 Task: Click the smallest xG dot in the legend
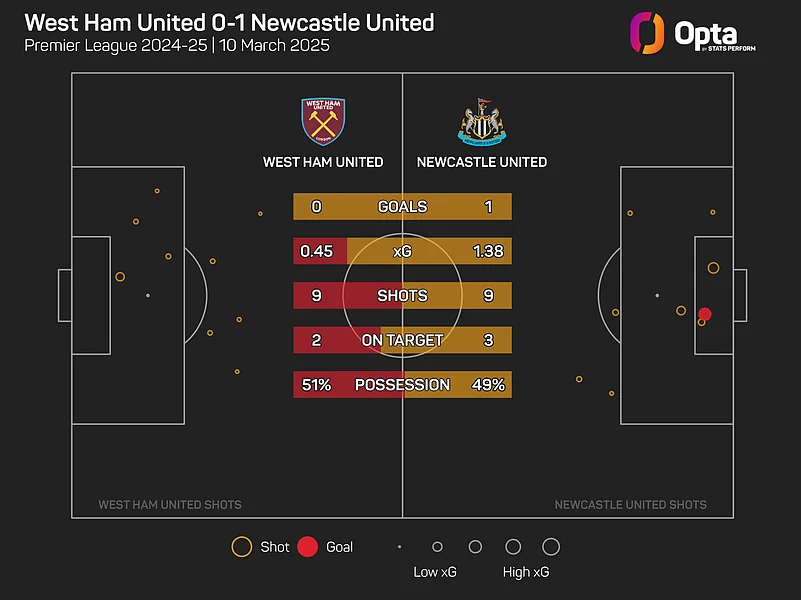click(399, 547)
